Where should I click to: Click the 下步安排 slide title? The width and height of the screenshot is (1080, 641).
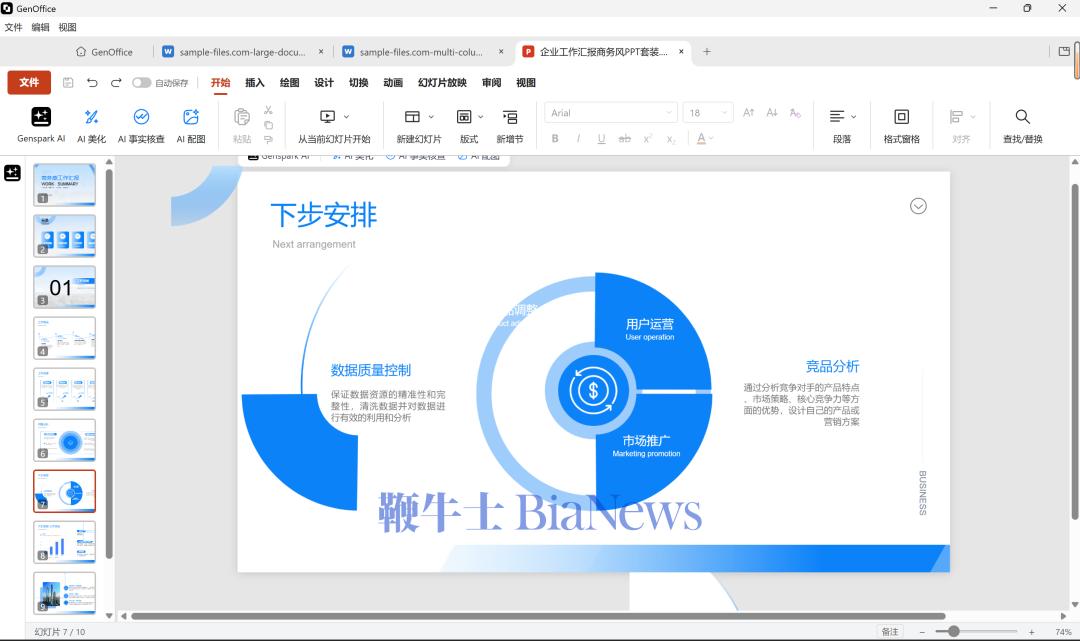pos(324,215)
